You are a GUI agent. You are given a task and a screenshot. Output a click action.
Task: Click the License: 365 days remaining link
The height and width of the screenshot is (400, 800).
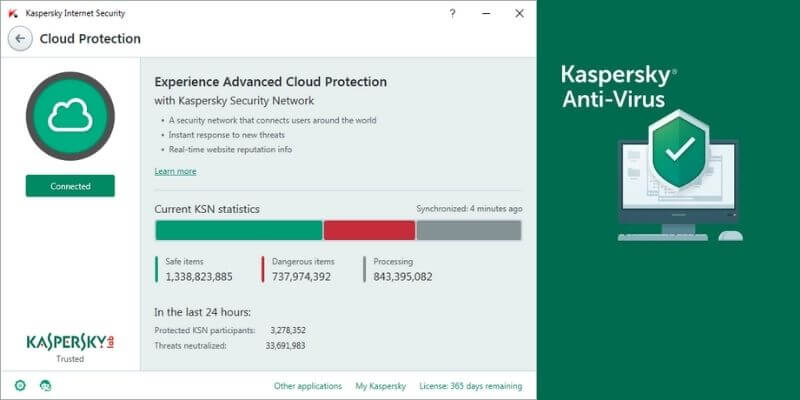tap(470, 386)
